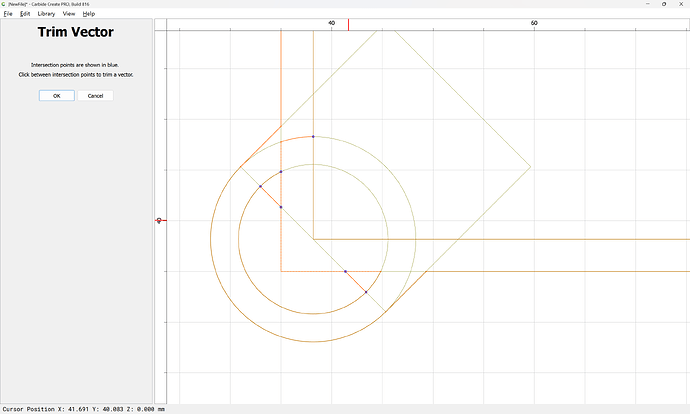Click the red cursor marker on left ruler
This screenshot has width=690, height=414.
[x=161, y=220]
